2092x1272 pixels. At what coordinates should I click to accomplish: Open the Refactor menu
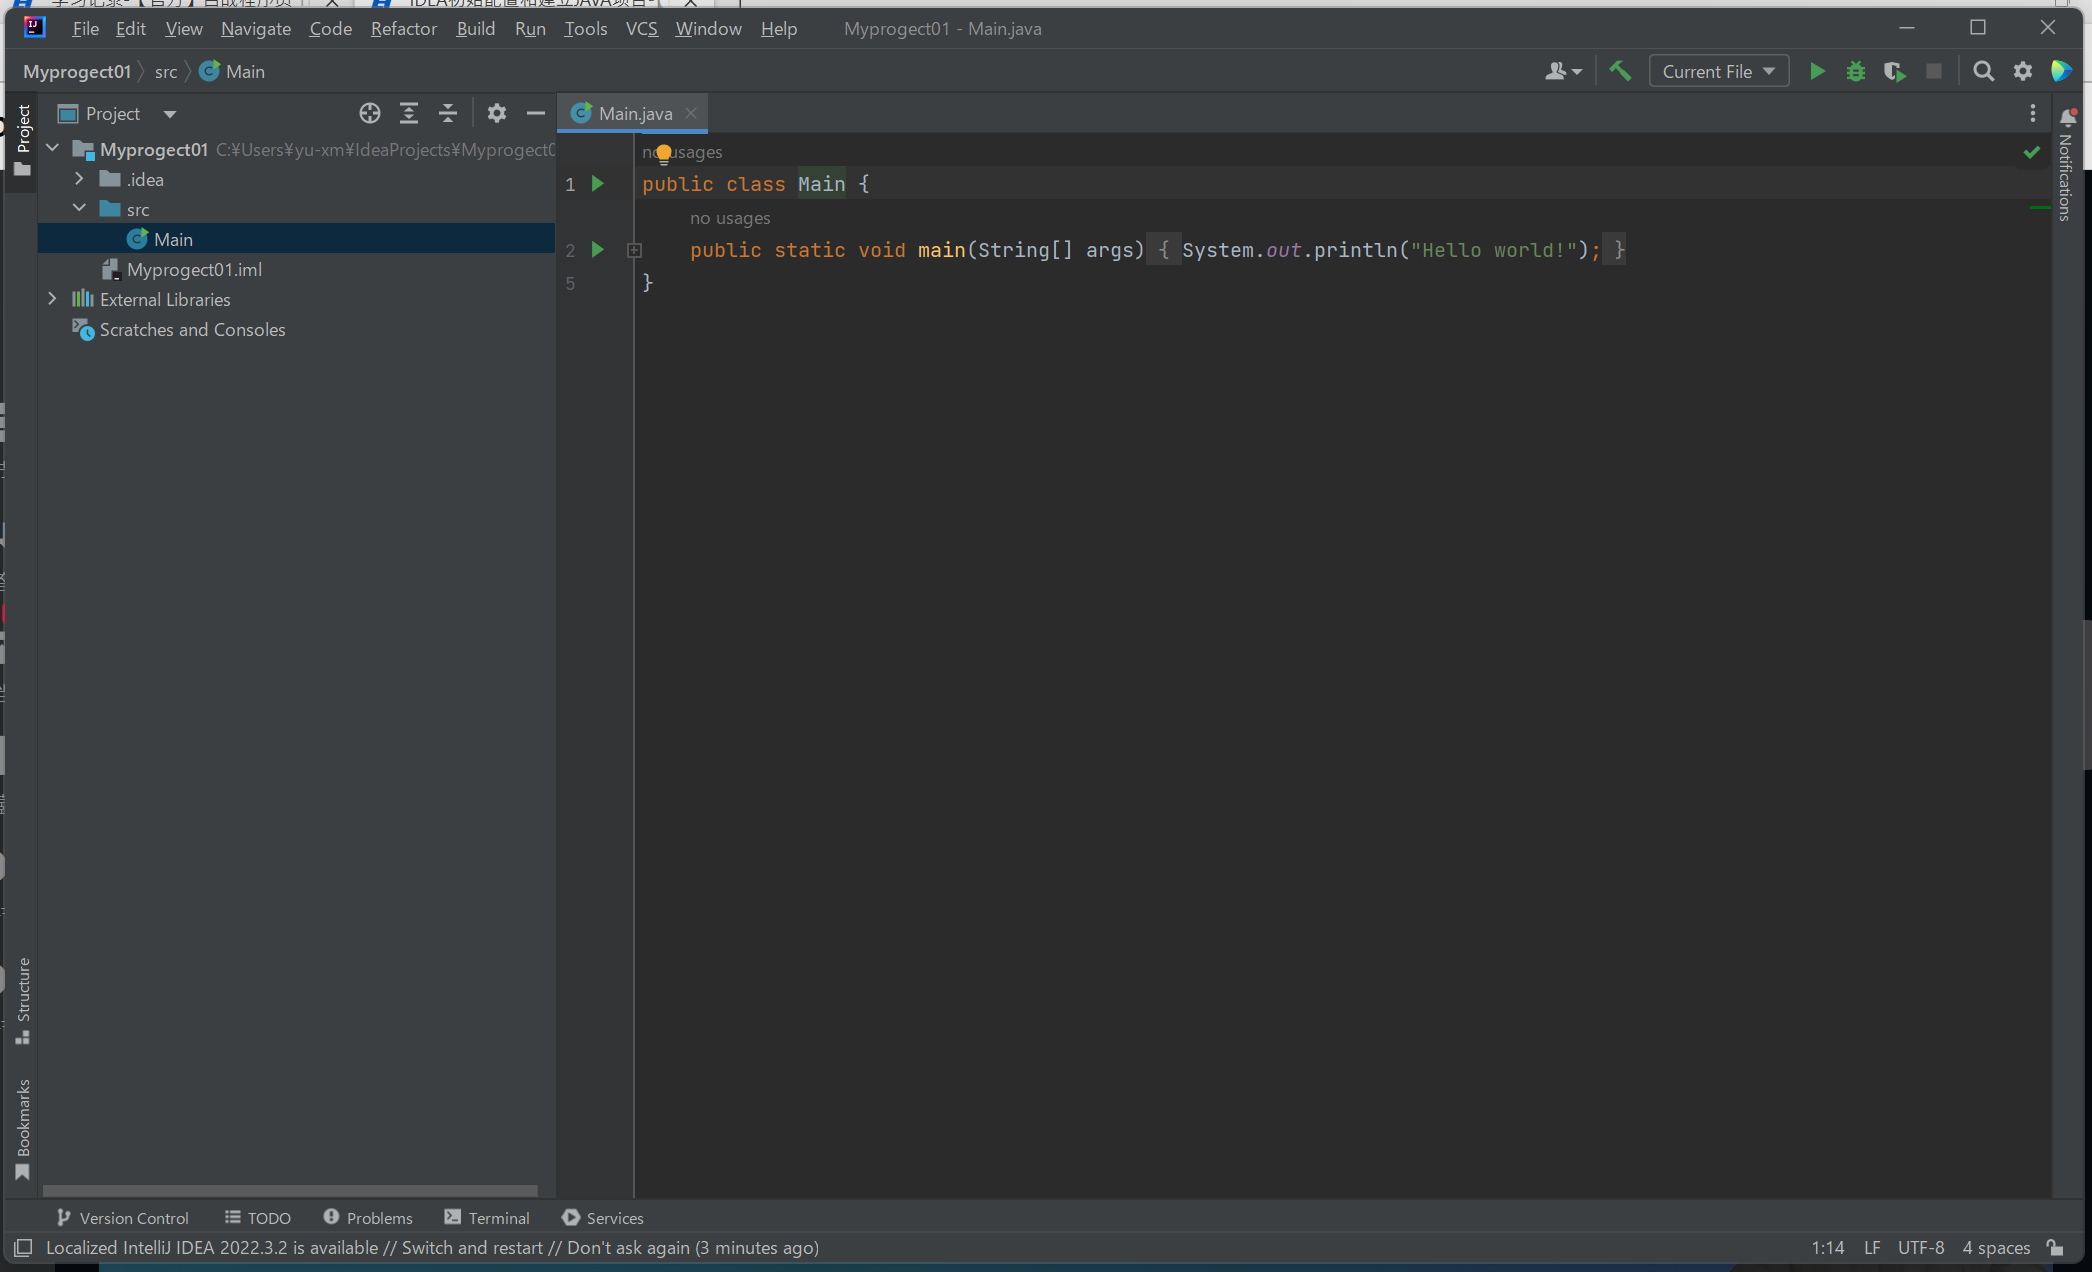click(403, 28)
